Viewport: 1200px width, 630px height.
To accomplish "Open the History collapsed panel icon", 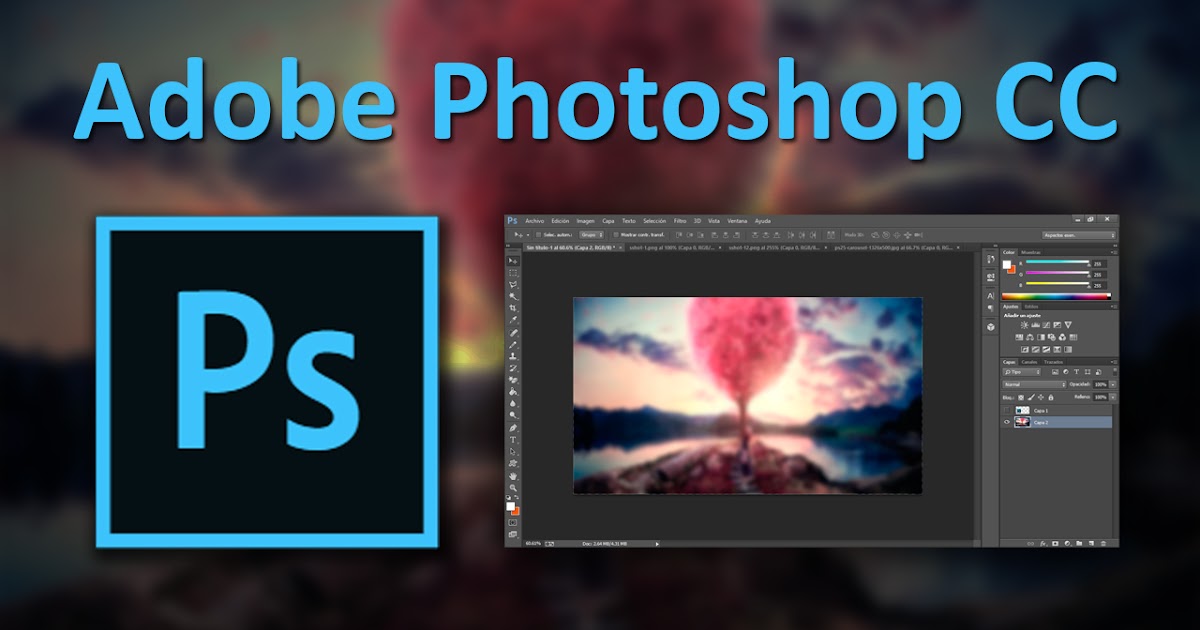I will [x=990, y=259].
